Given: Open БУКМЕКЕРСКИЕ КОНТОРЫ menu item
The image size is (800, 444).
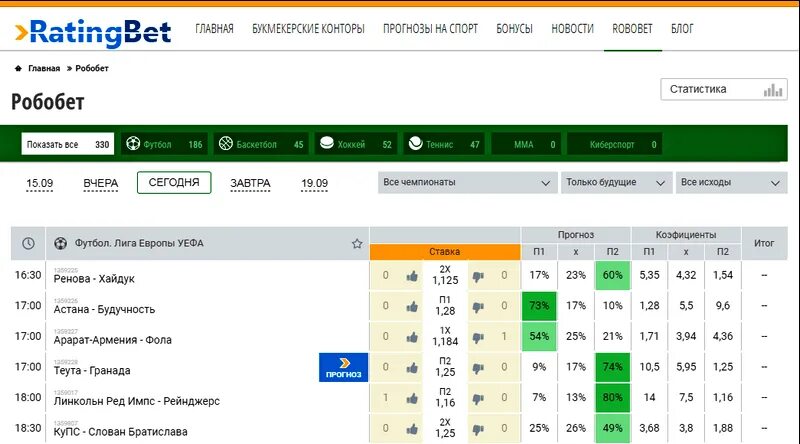Looking at the screenshot, I should point(308,29).
